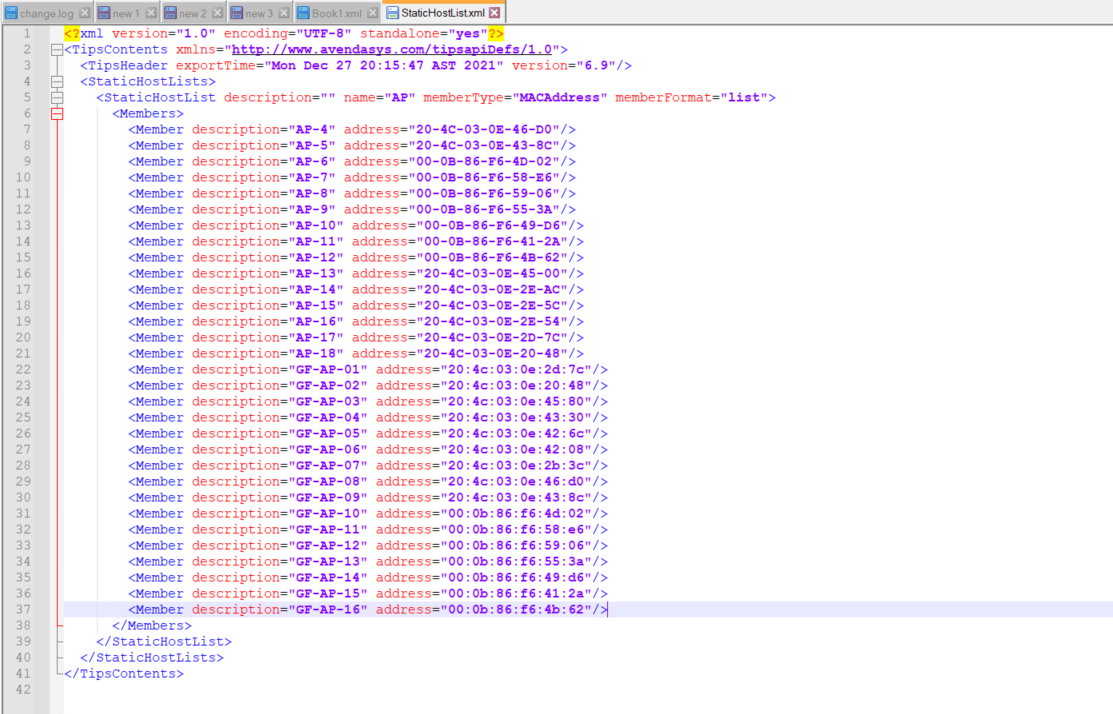Click the unsaved disk icon on new 3 tab
Screen dimensions: 1113x714
pos(237,13)
